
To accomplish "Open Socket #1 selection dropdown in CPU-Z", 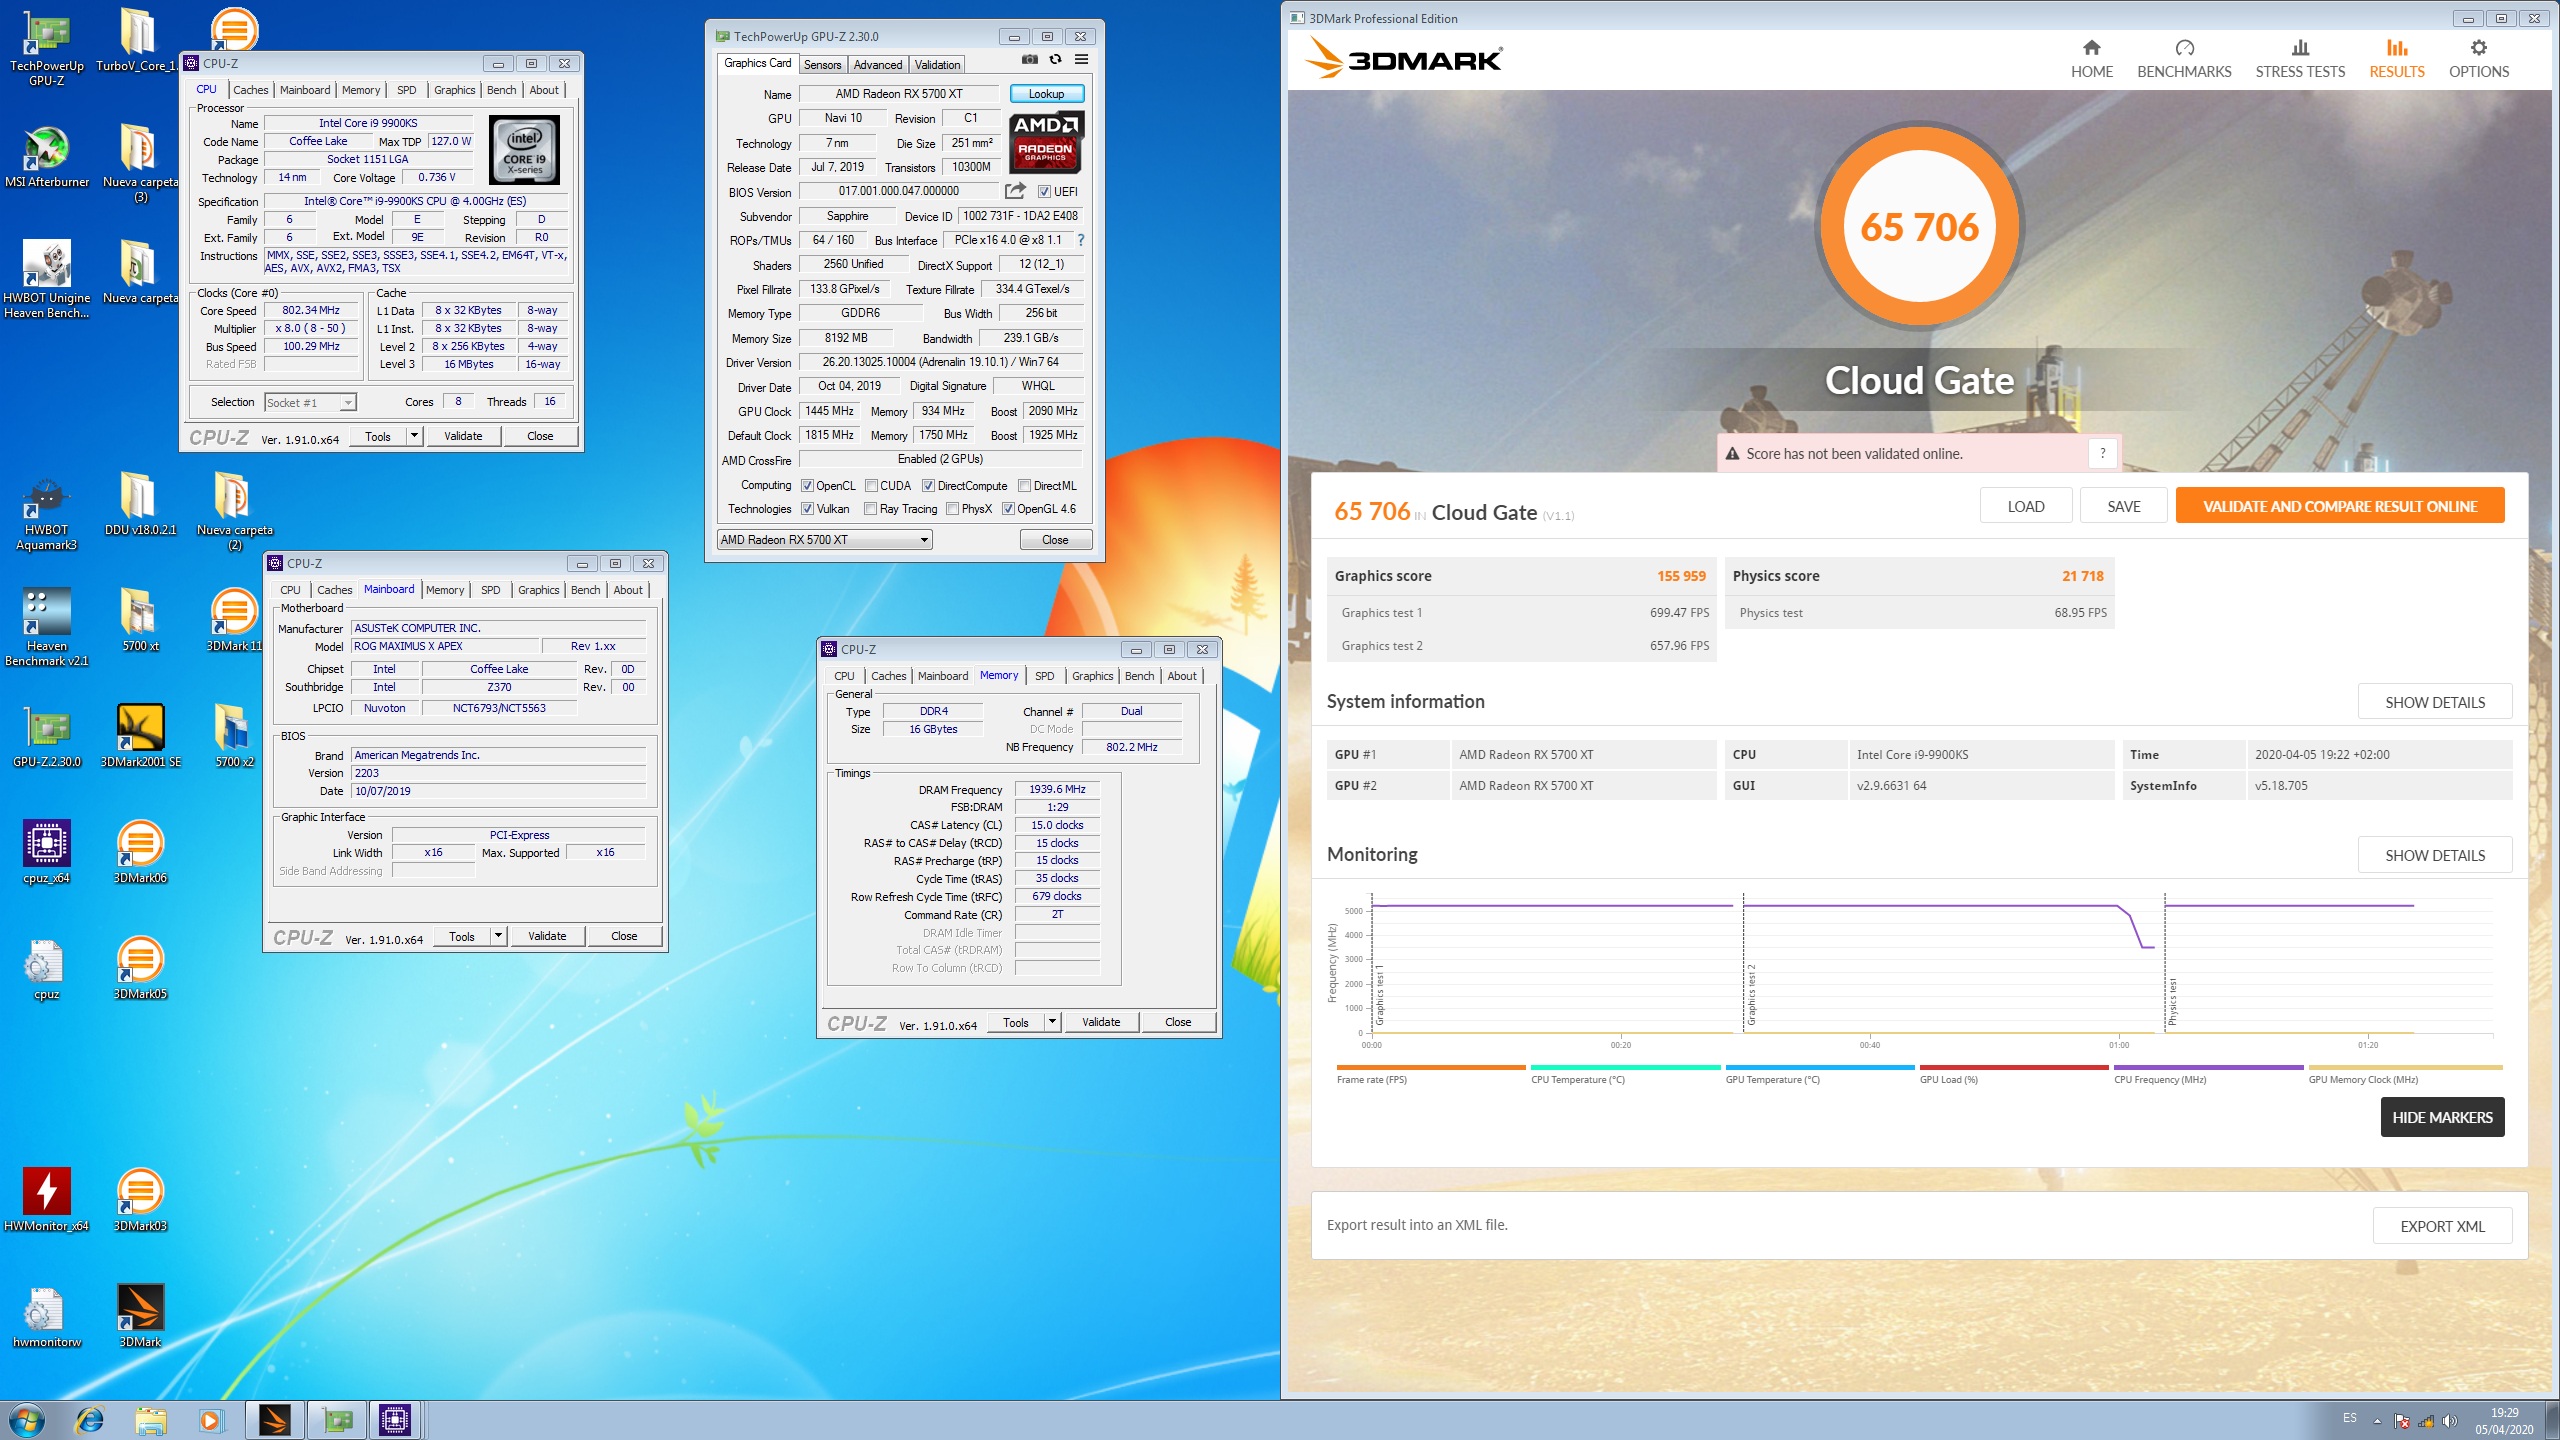I will (x=310, y=403).
